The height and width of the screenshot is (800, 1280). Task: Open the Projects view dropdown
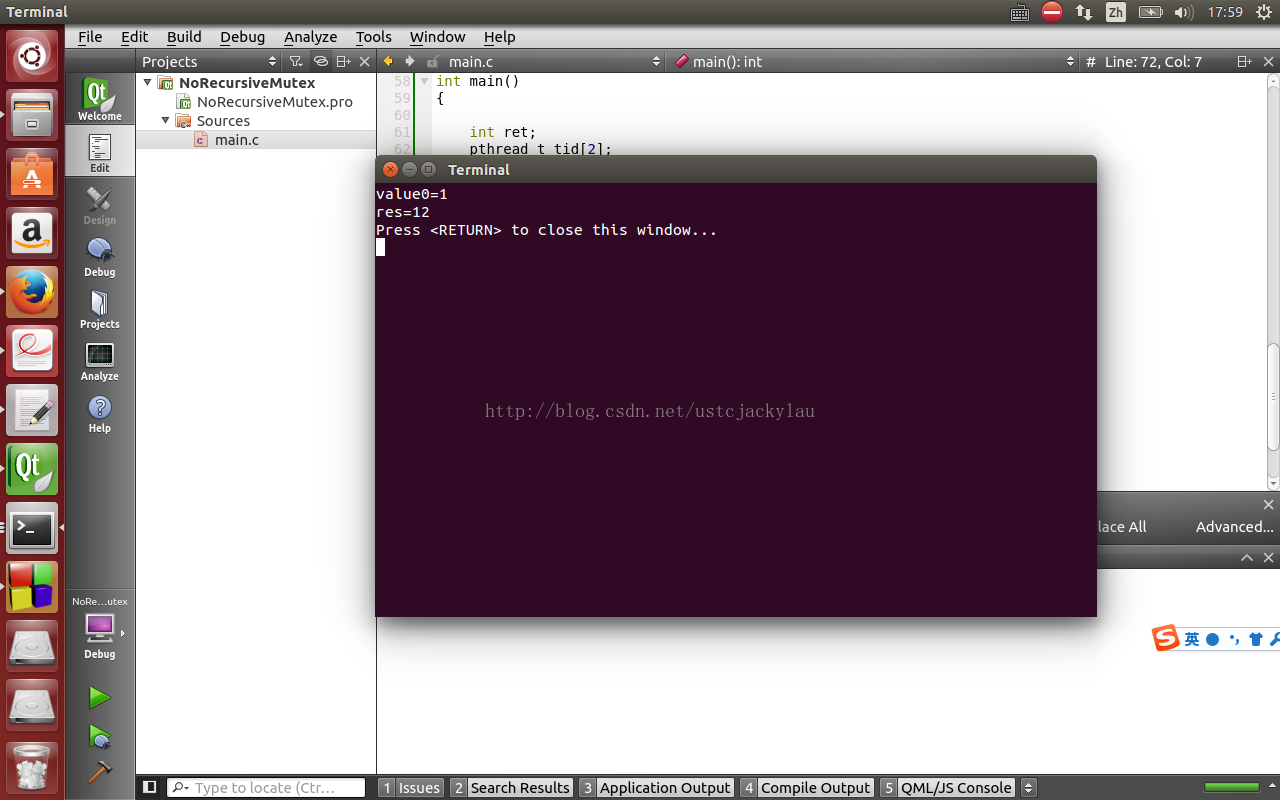(x=209, y=62)
